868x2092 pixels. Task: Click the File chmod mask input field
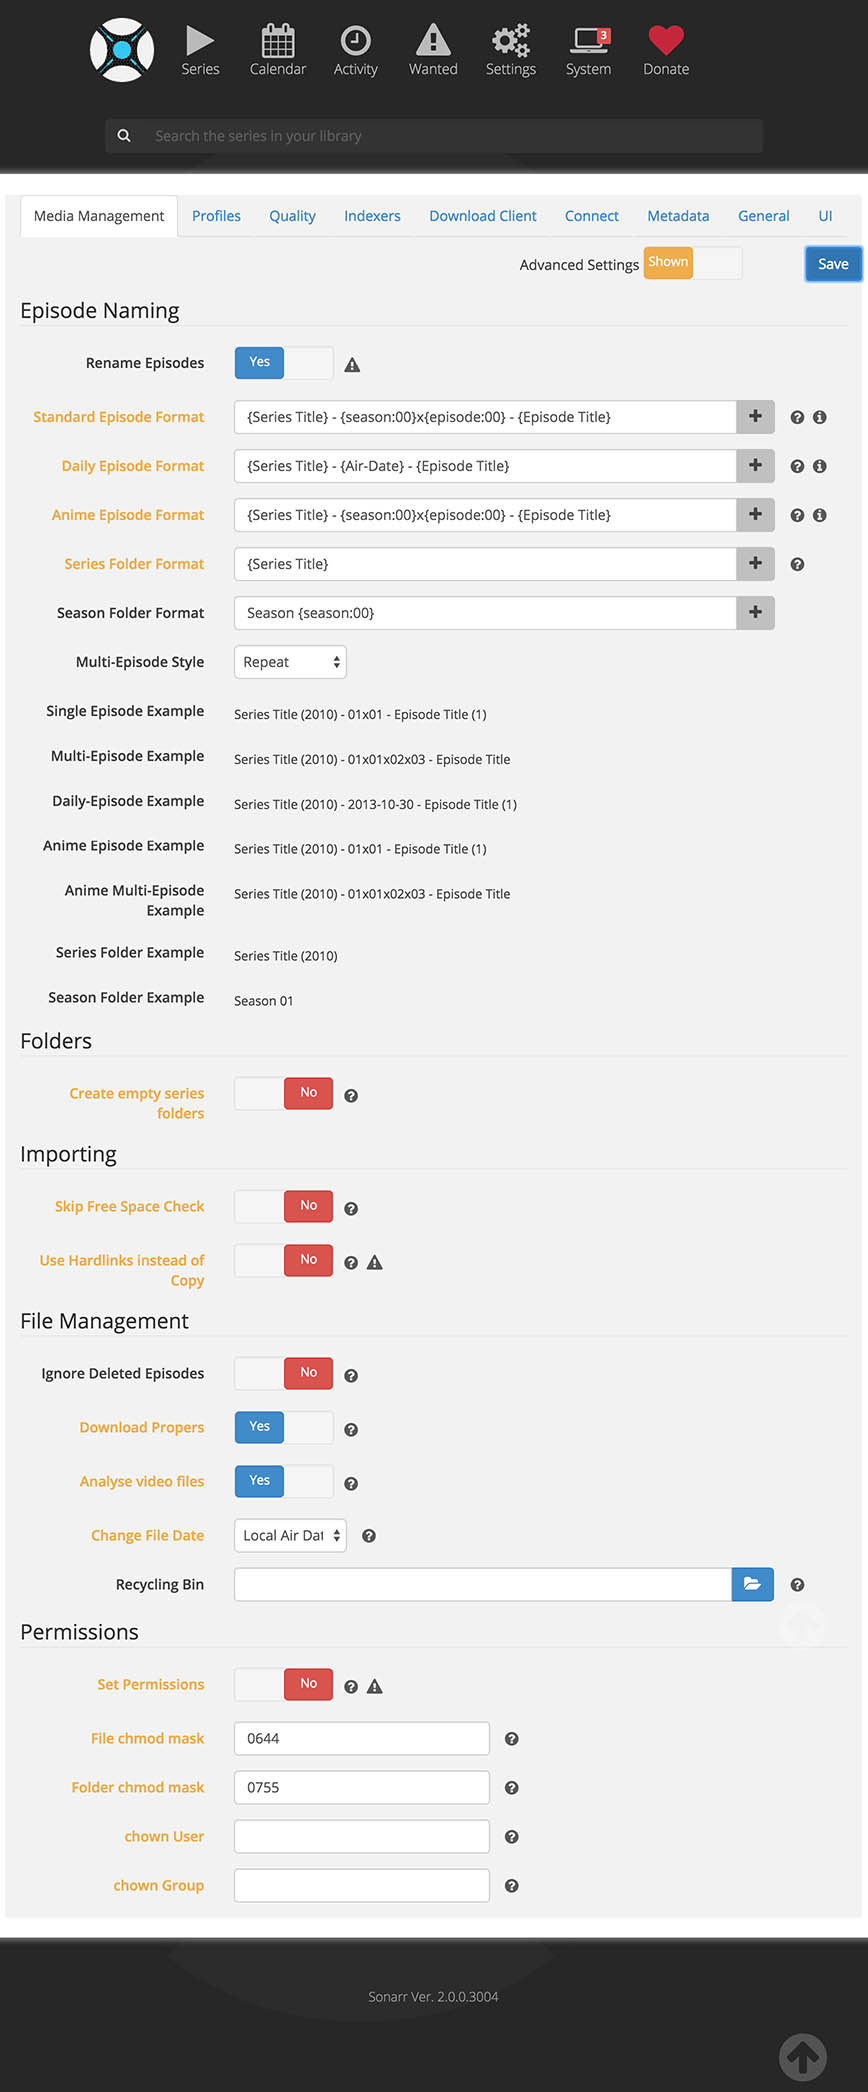click(362, 1738)
